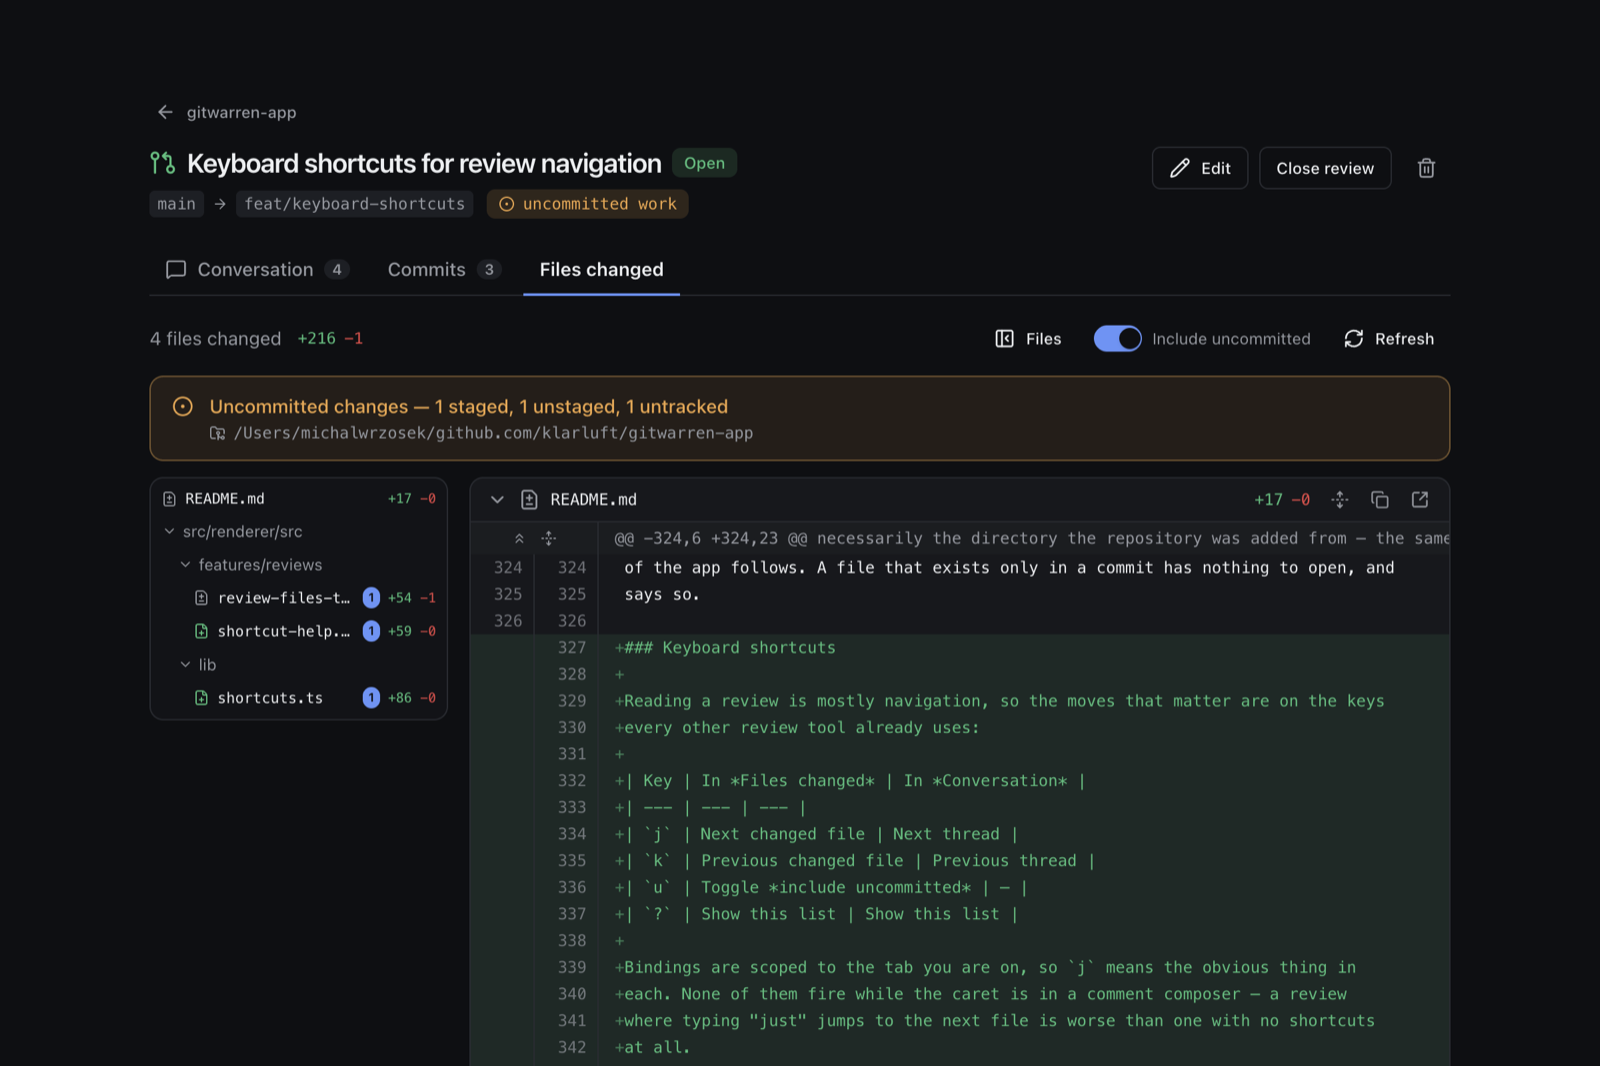Collapse the features/reviews folder
Screen dimensions: 1600x1066
click(x=298, y=565)
